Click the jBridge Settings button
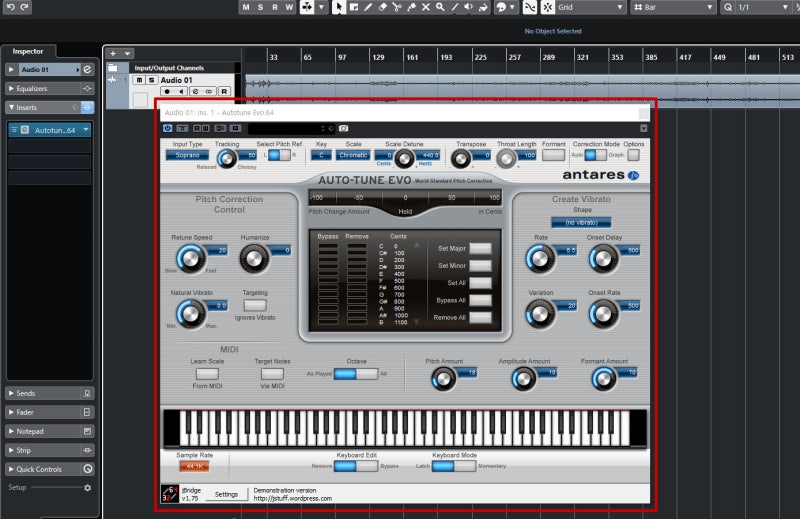 226,494
